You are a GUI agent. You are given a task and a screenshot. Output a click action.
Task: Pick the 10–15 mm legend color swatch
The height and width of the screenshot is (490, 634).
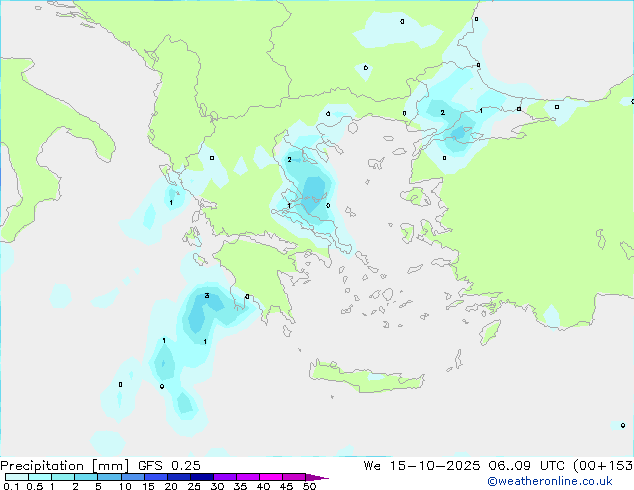[x=133, y=477]
